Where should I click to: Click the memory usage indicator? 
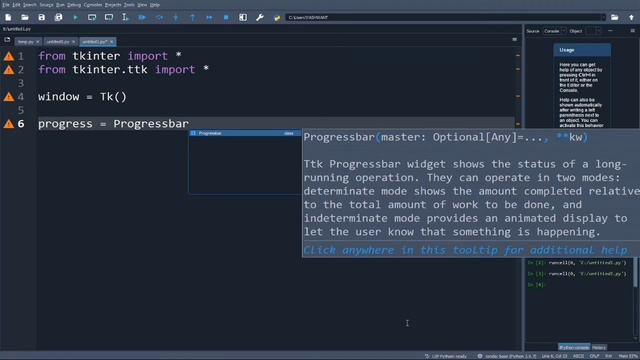pyautogui.click(x=628, y=356)
